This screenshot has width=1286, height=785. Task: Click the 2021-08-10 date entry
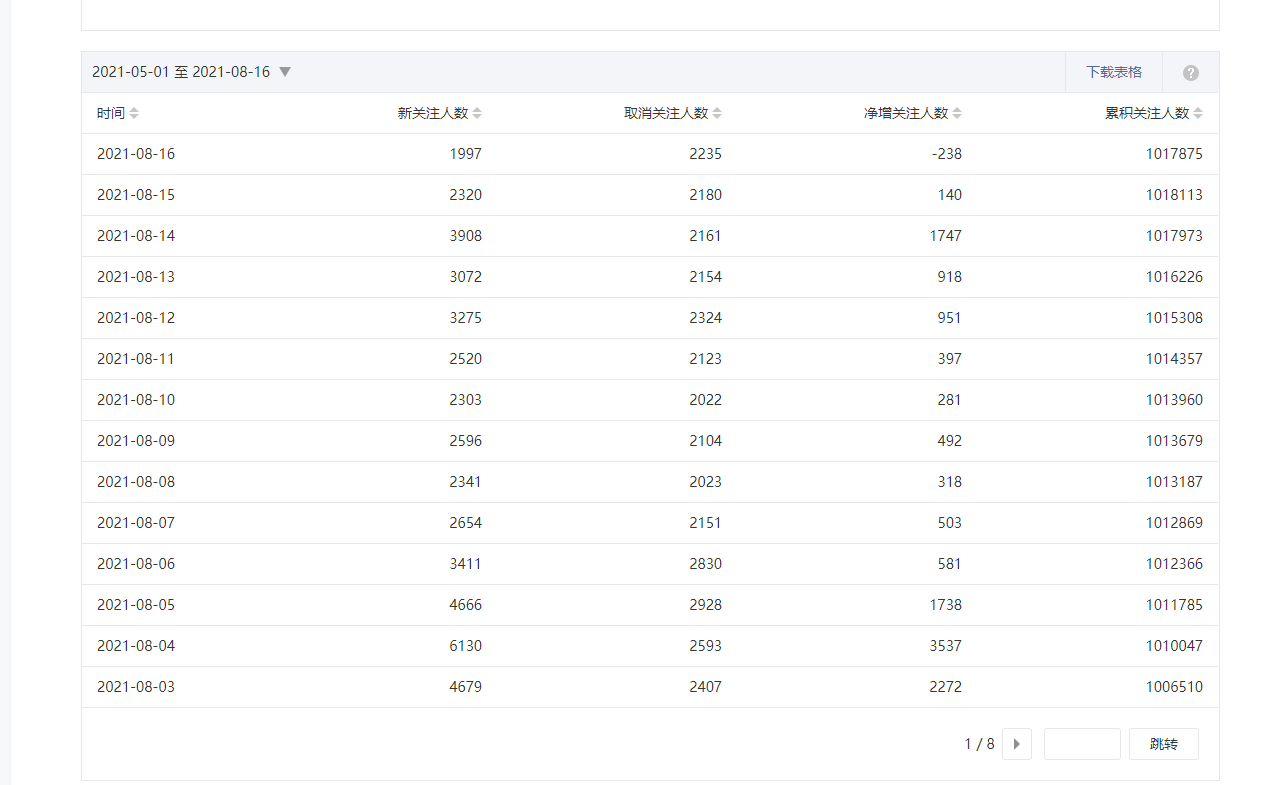136,400
